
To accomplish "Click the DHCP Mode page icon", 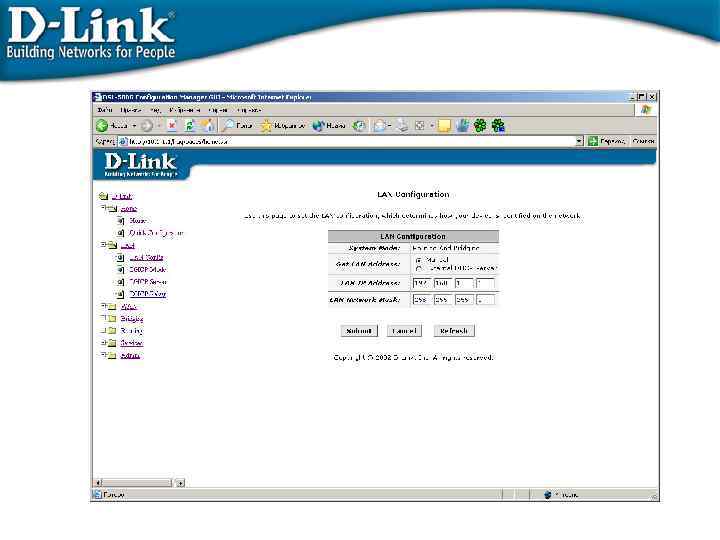I will click(120, 270).
